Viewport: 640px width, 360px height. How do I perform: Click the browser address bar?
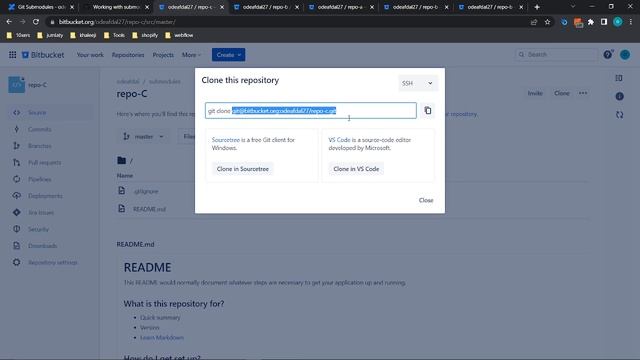(x=286, y=22)
